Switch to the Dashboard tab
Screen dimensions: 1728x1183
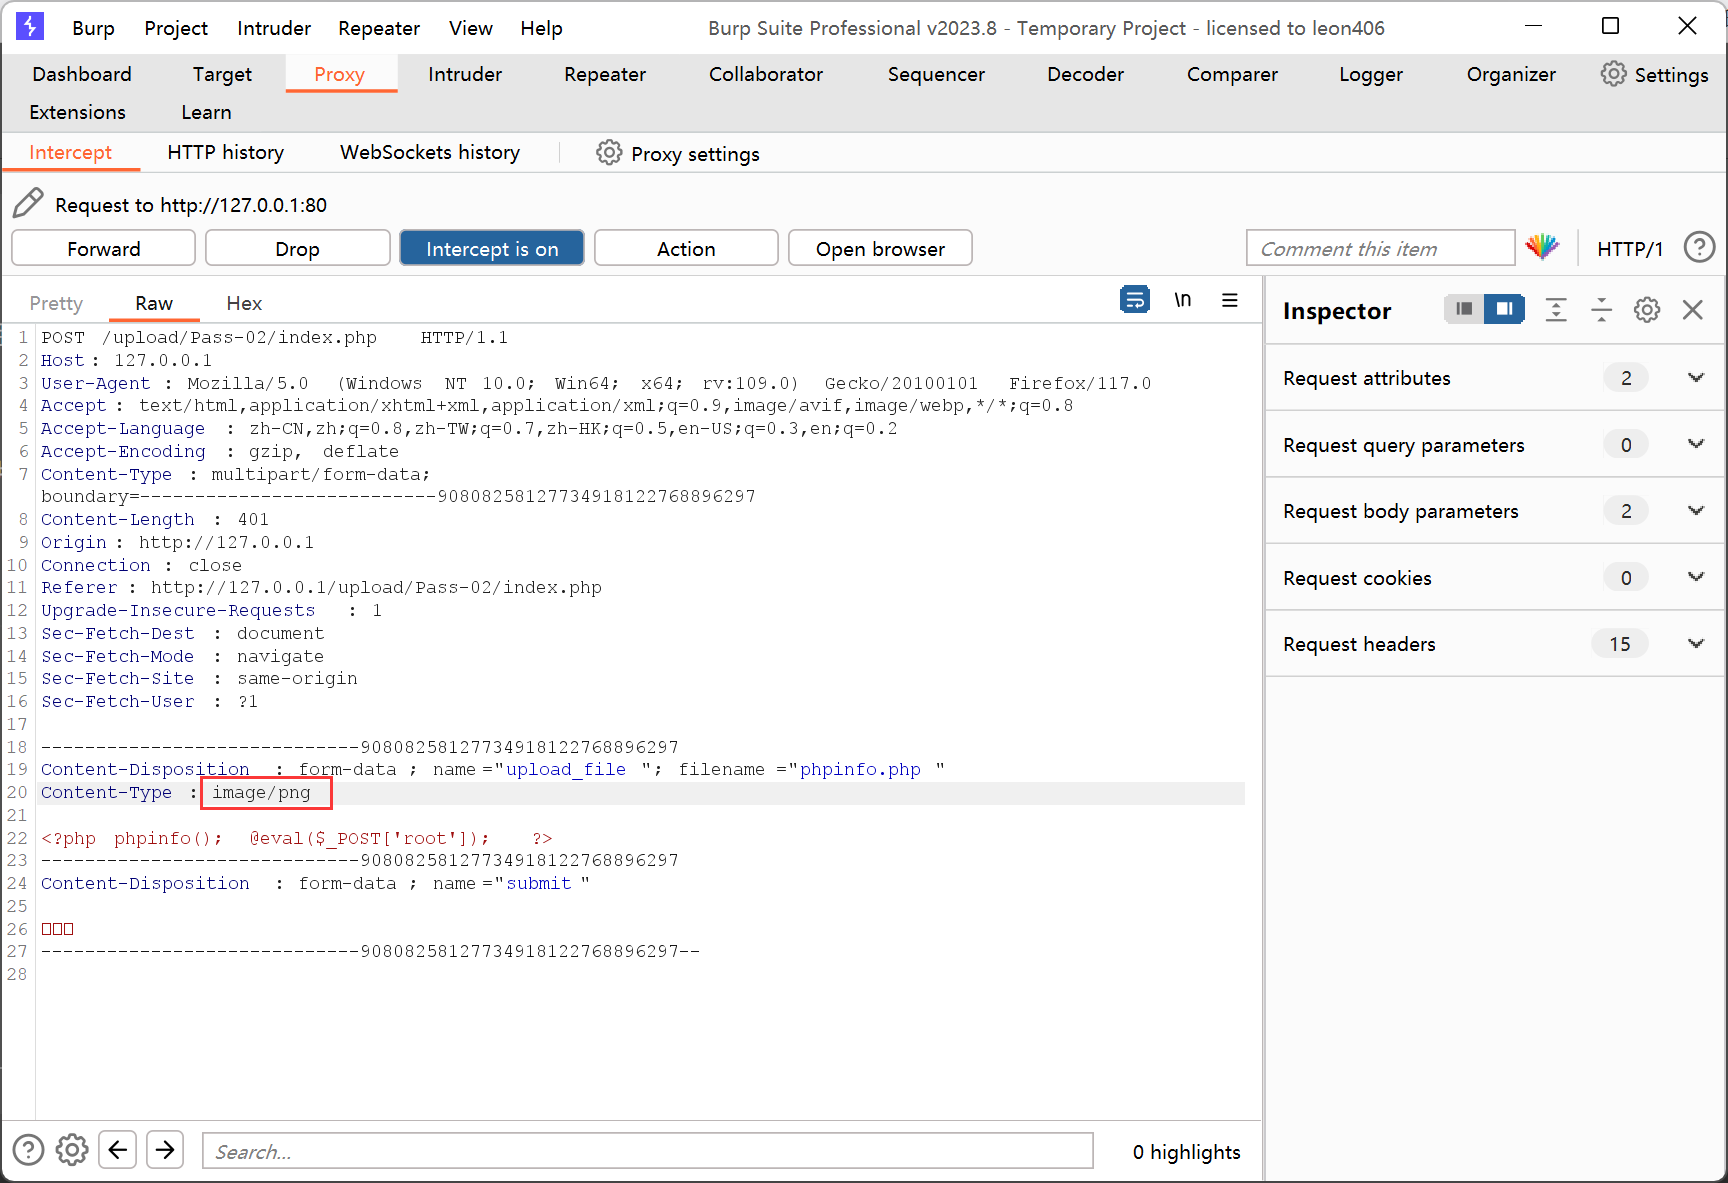coord(82,74)
